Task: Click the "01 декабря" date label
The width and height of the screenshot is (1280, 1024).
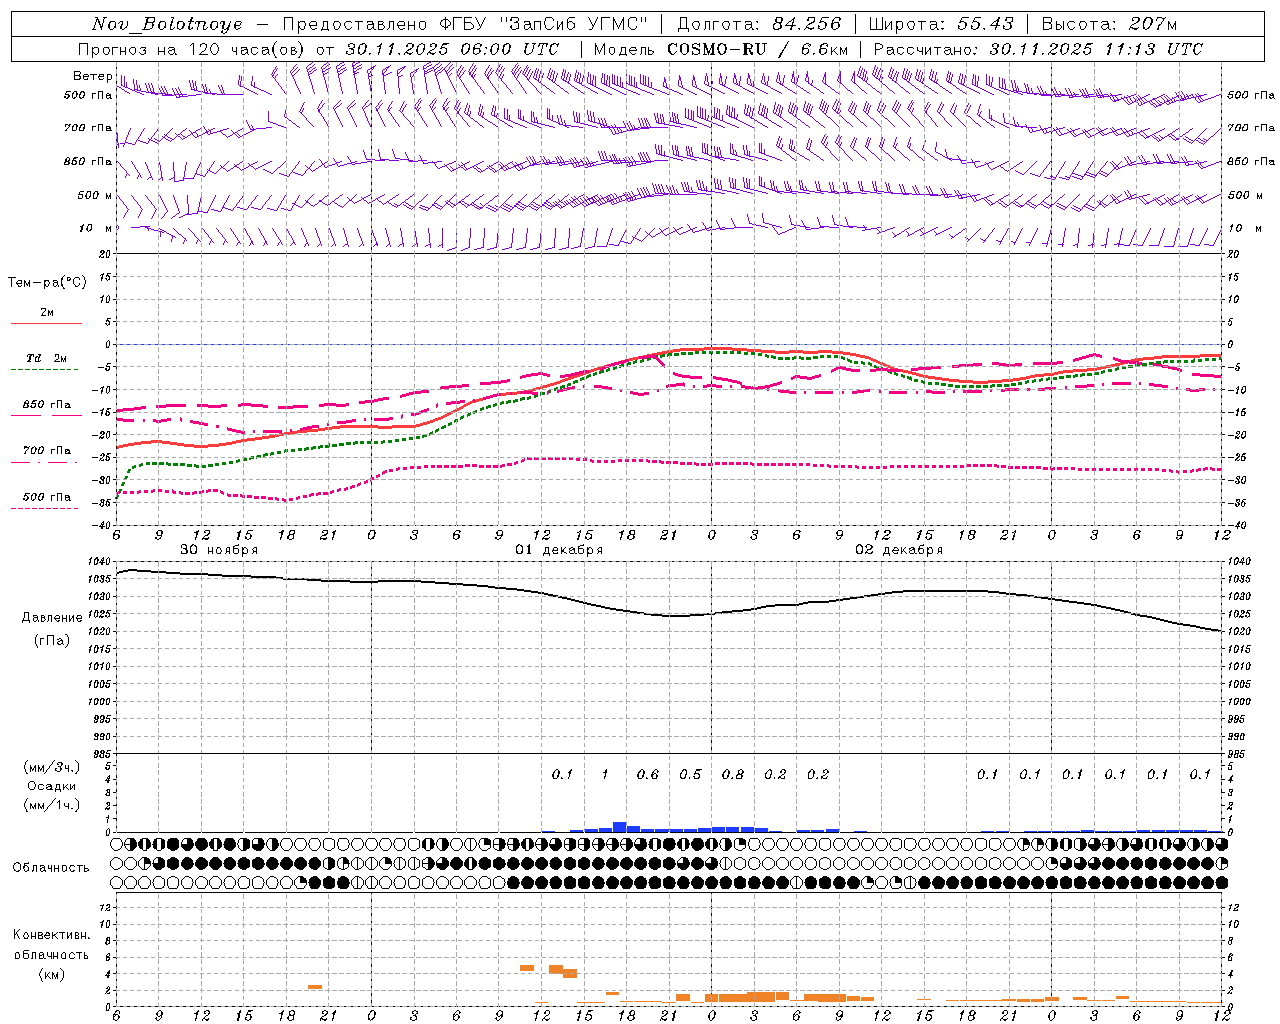Action: (559, 550)
